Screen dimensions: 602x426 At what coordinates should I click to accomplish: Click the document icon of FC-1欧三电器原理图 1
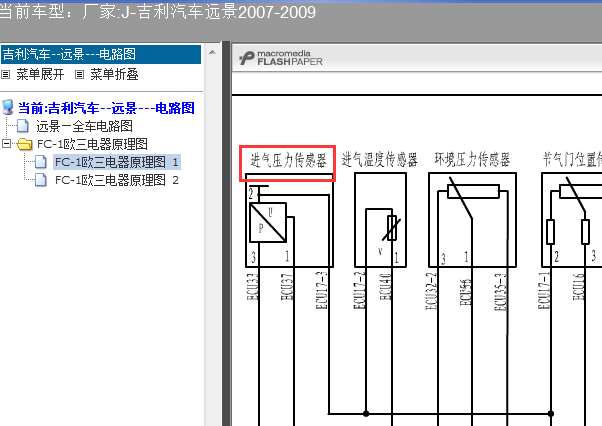41,162
